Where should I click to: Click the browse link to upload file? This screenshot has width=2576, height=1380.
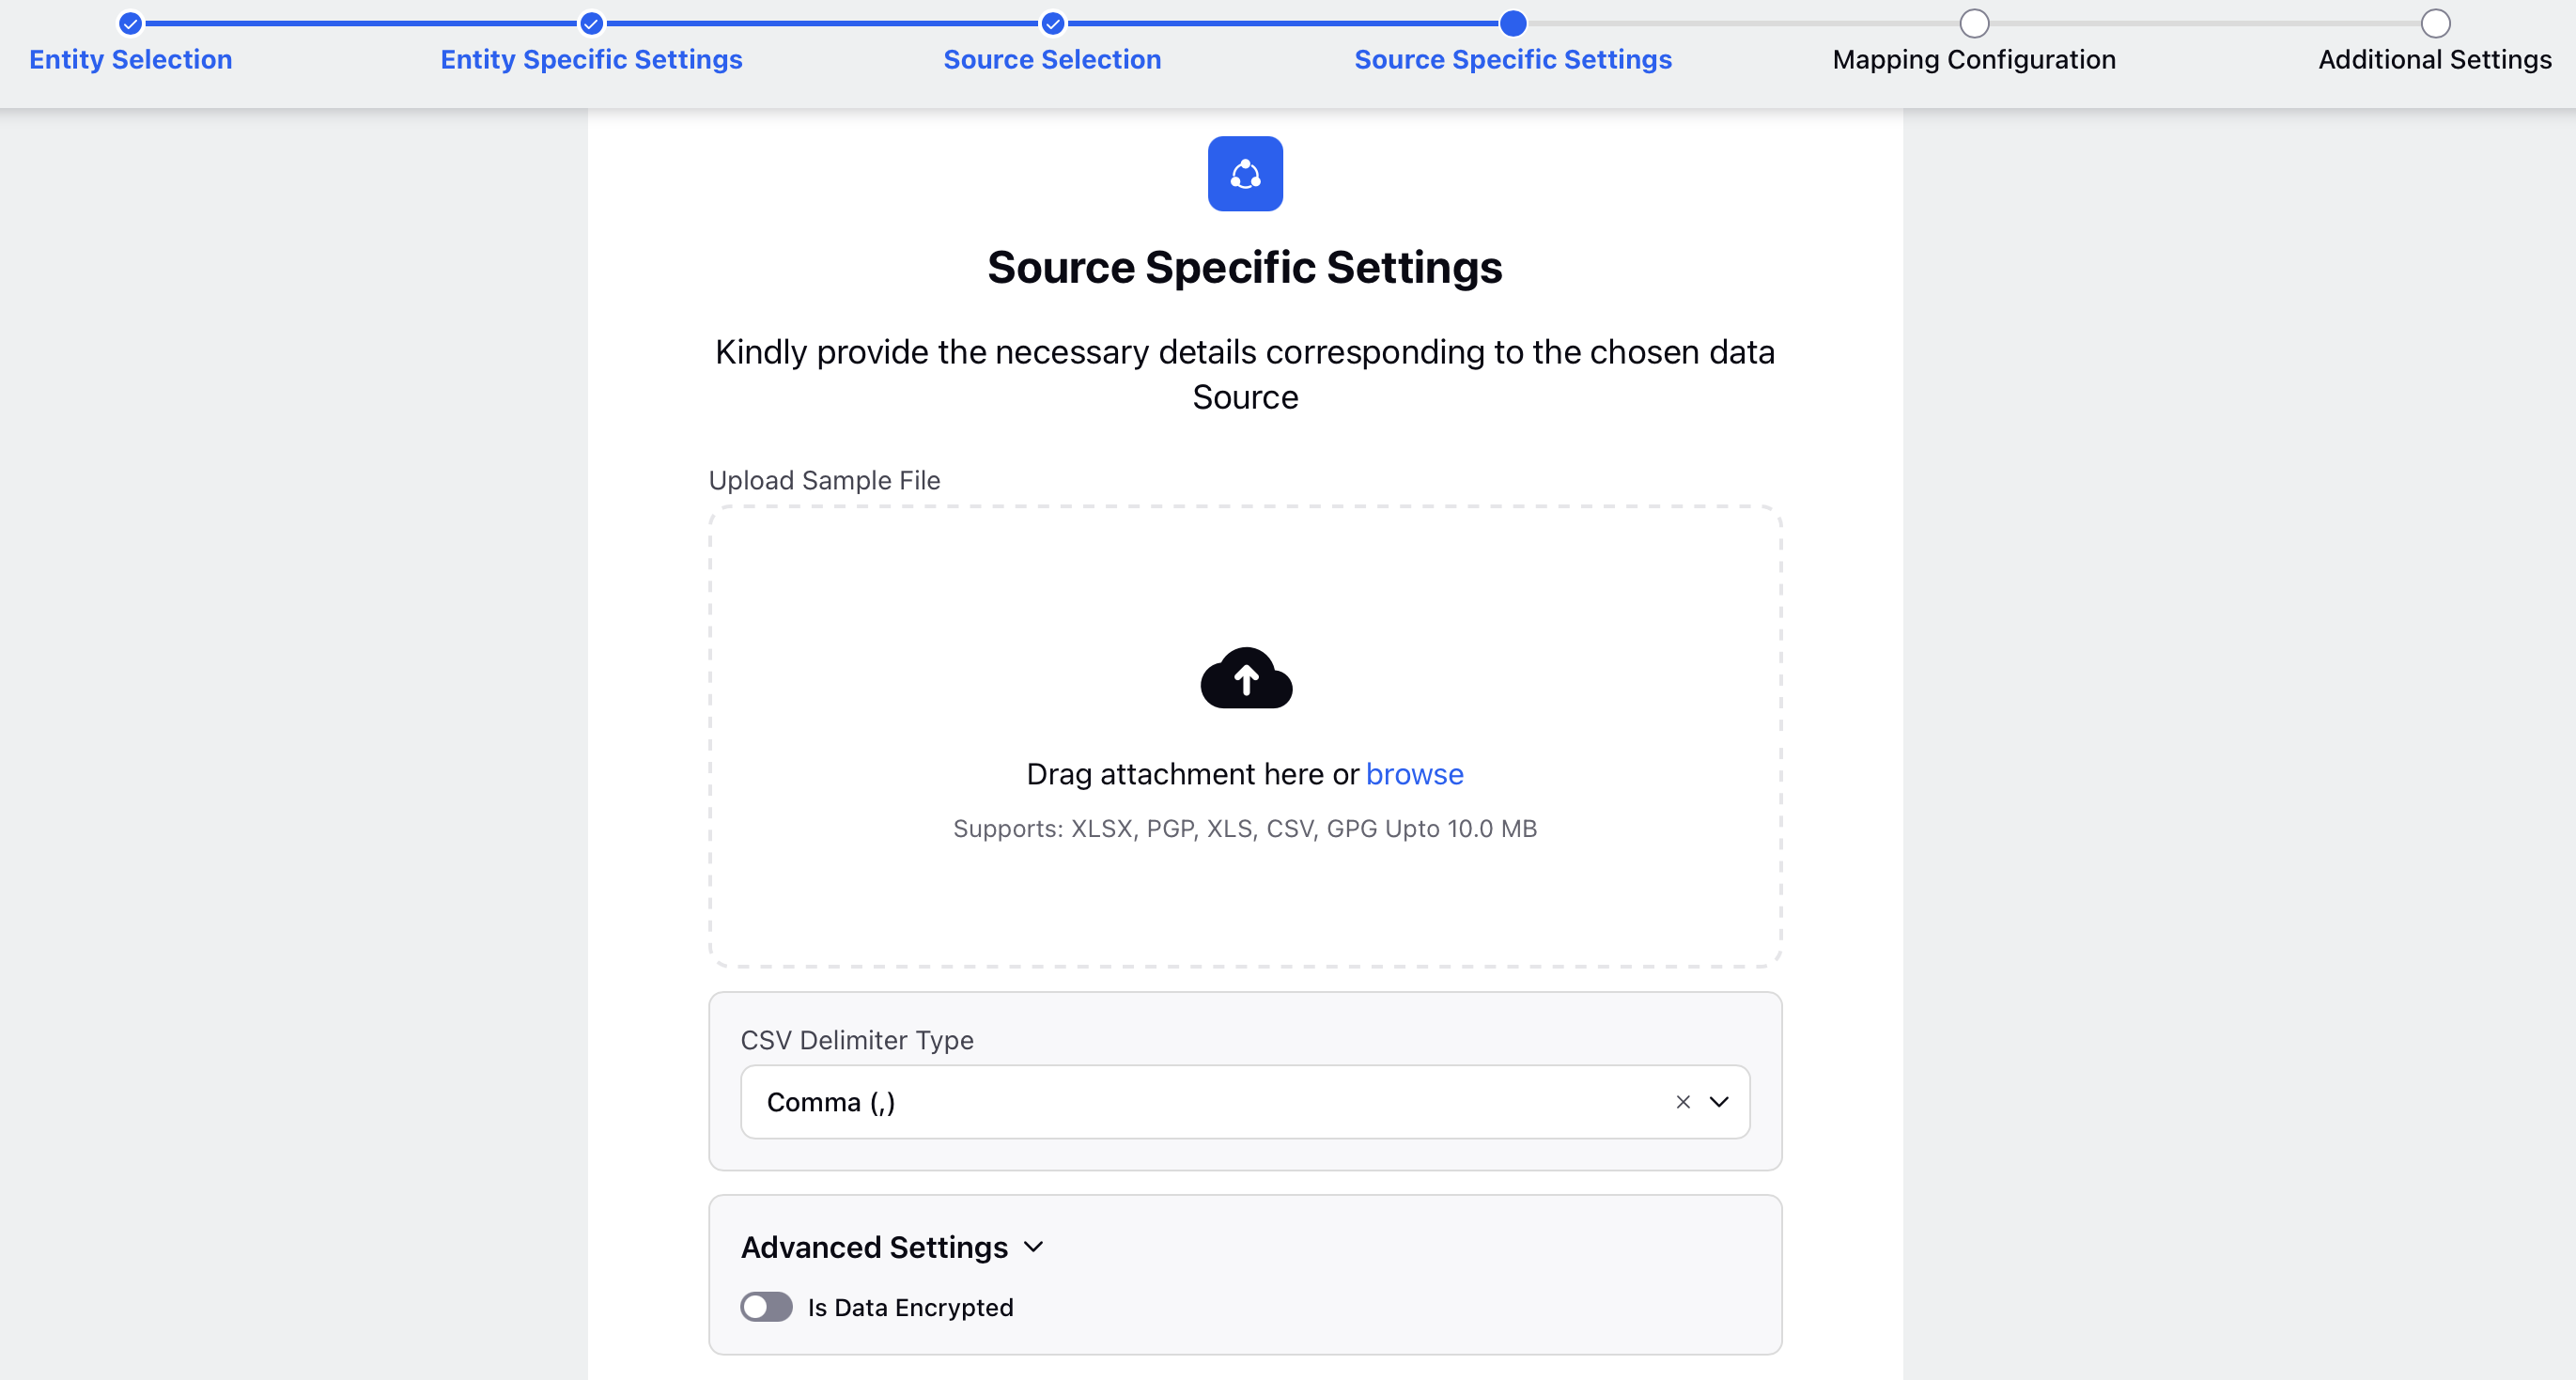(1414, 774)
